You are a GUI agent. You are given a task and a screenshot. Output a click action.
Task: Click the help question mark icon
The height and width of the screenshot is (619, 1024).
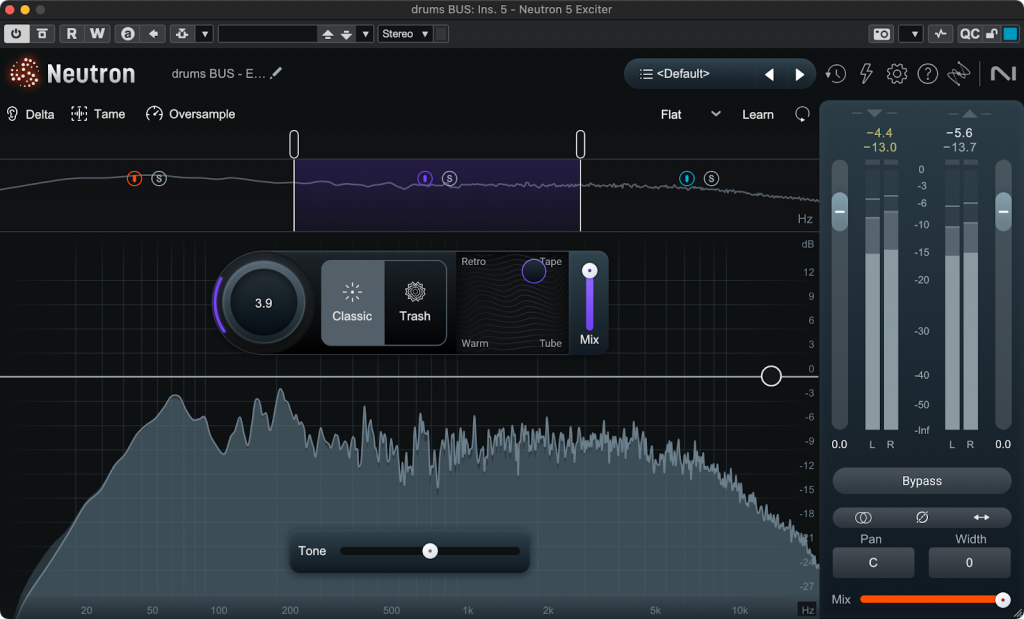[928, 74]
